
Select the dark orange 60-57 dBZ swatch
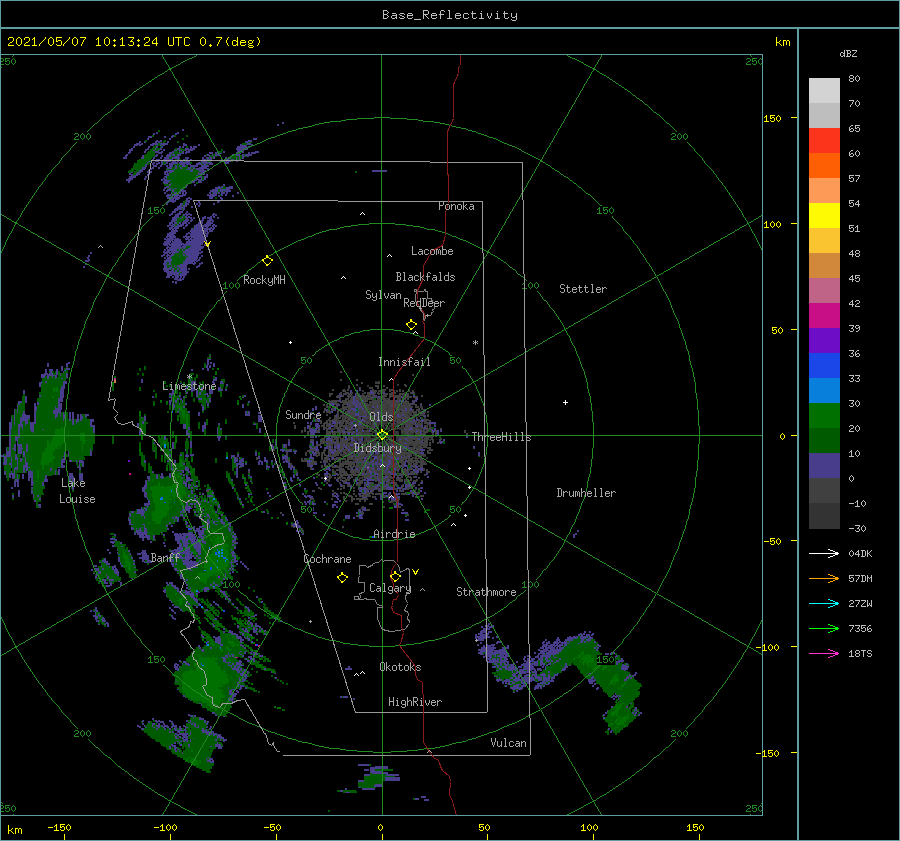[824, 166]
